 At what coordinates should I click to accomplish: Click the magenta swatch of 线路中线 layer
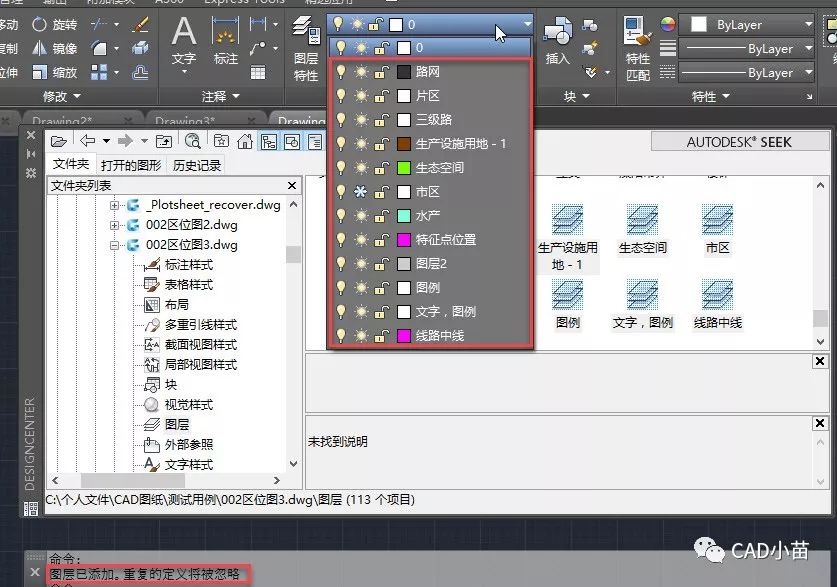click(x=404, y=336)
